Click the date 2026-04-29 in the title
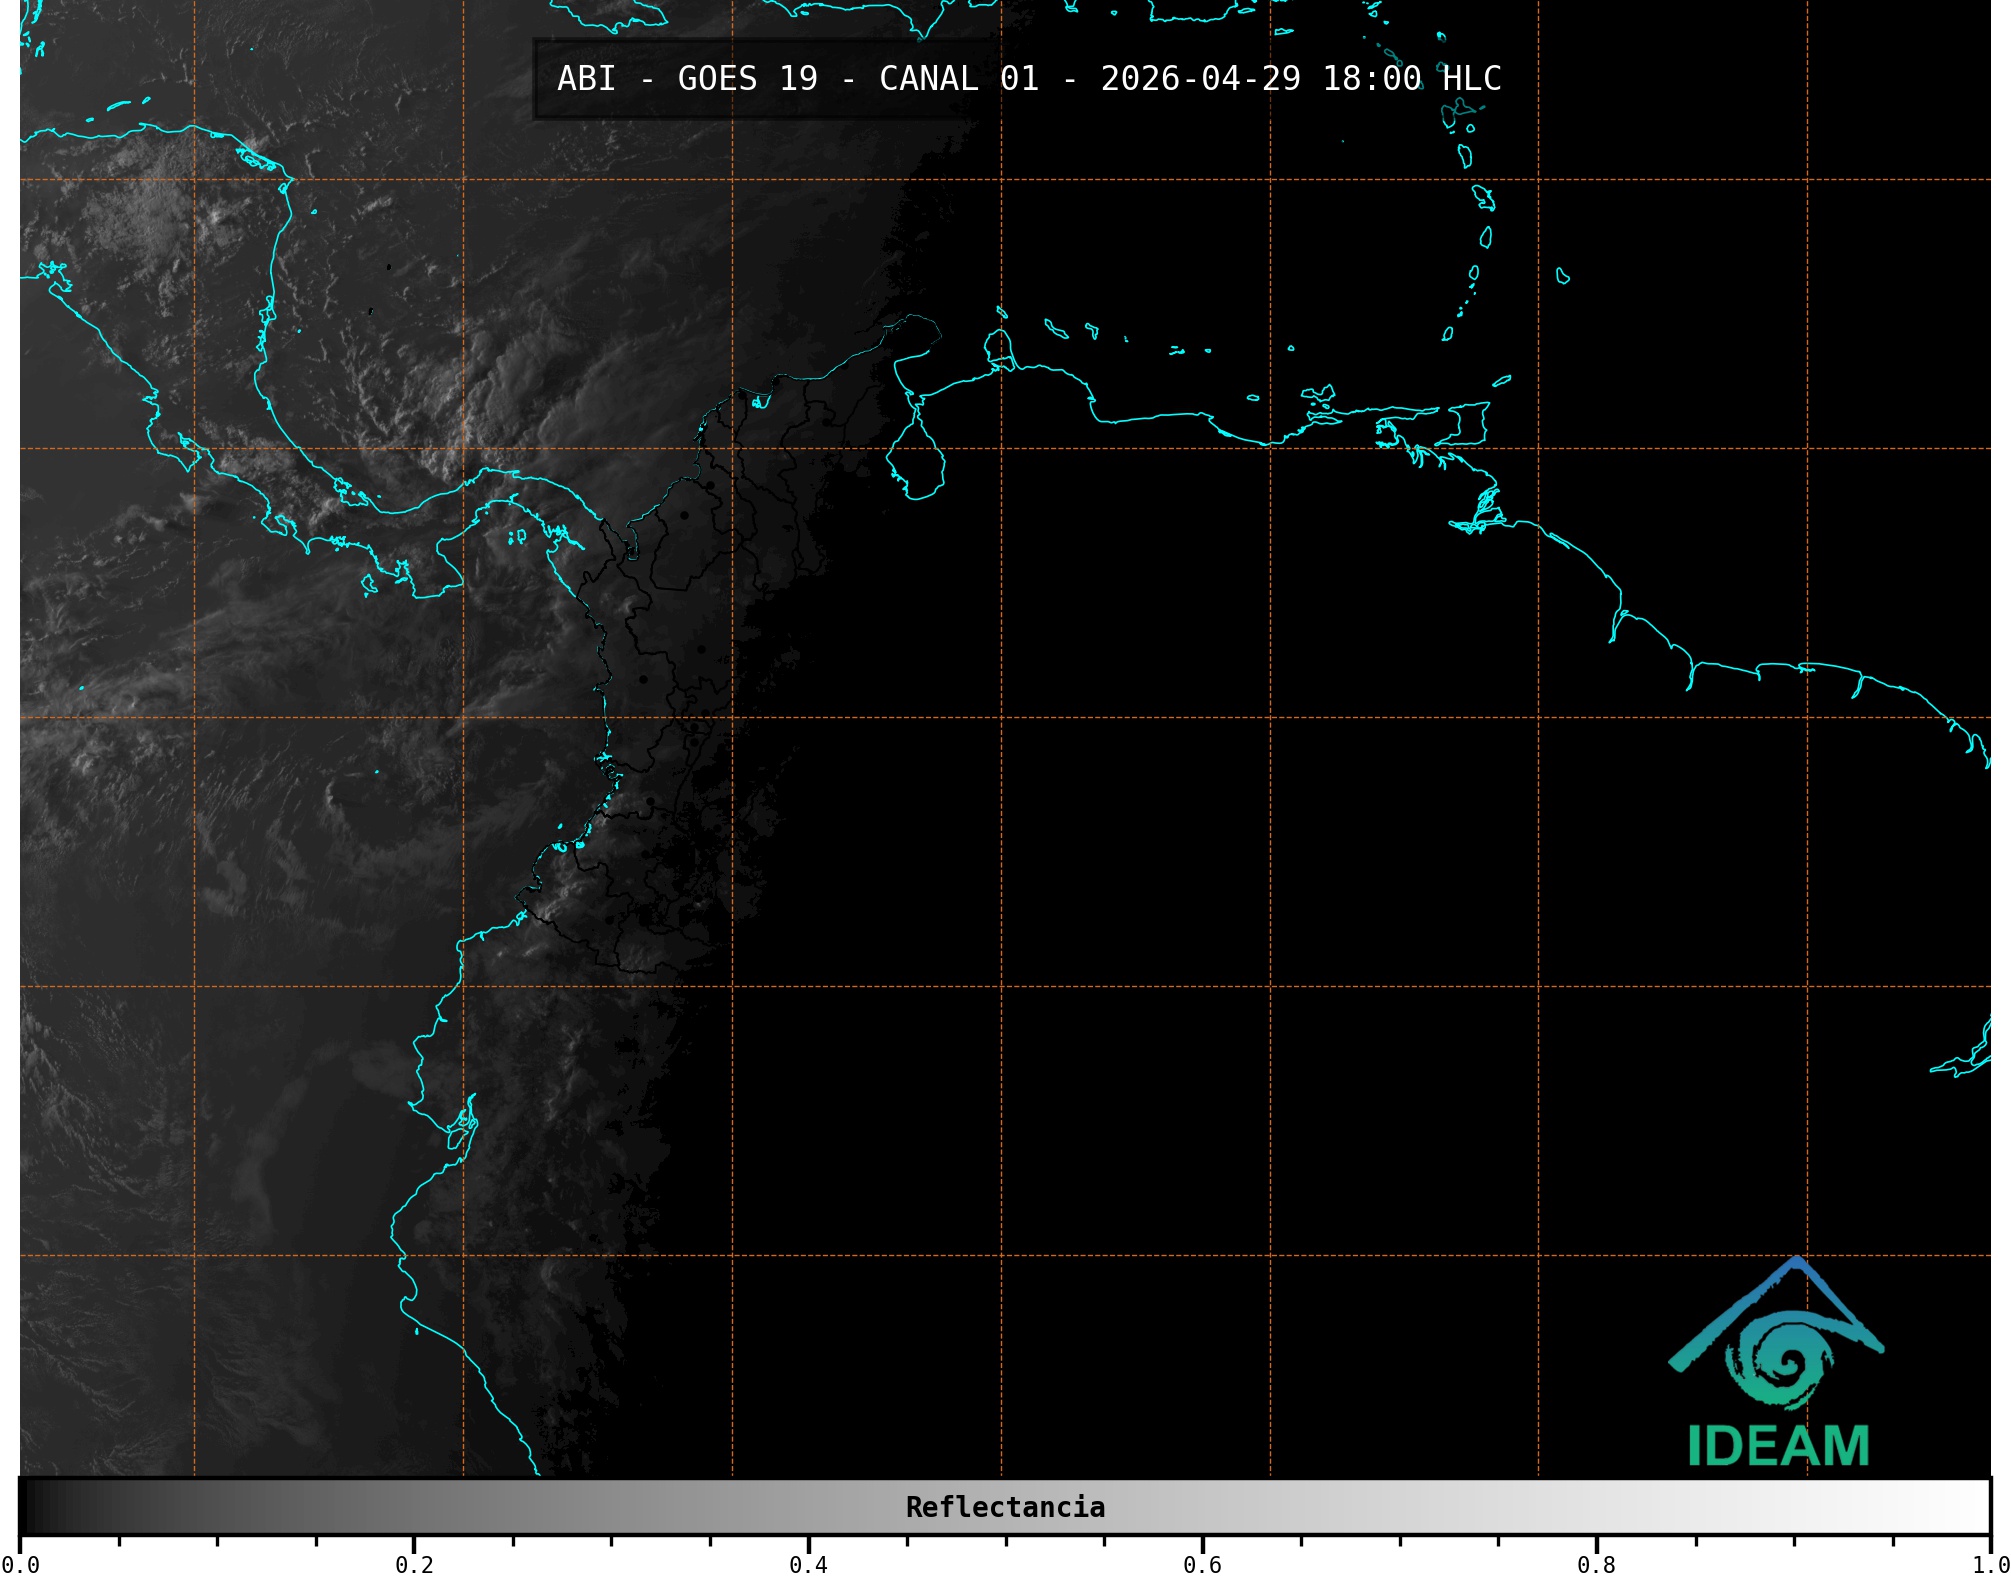The image size is (2011, 1577). pyautogui.click(x=1200, y=79)
